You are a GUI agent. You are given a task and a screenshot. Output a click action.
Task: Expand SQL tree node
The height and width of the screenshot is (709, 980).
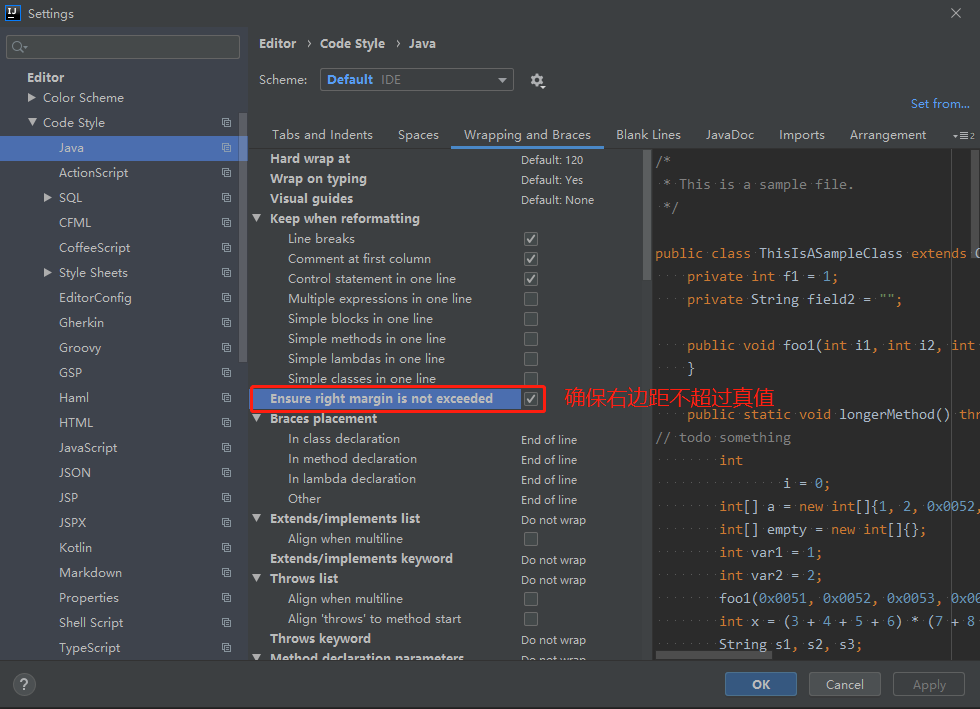[x=48, y=198]
